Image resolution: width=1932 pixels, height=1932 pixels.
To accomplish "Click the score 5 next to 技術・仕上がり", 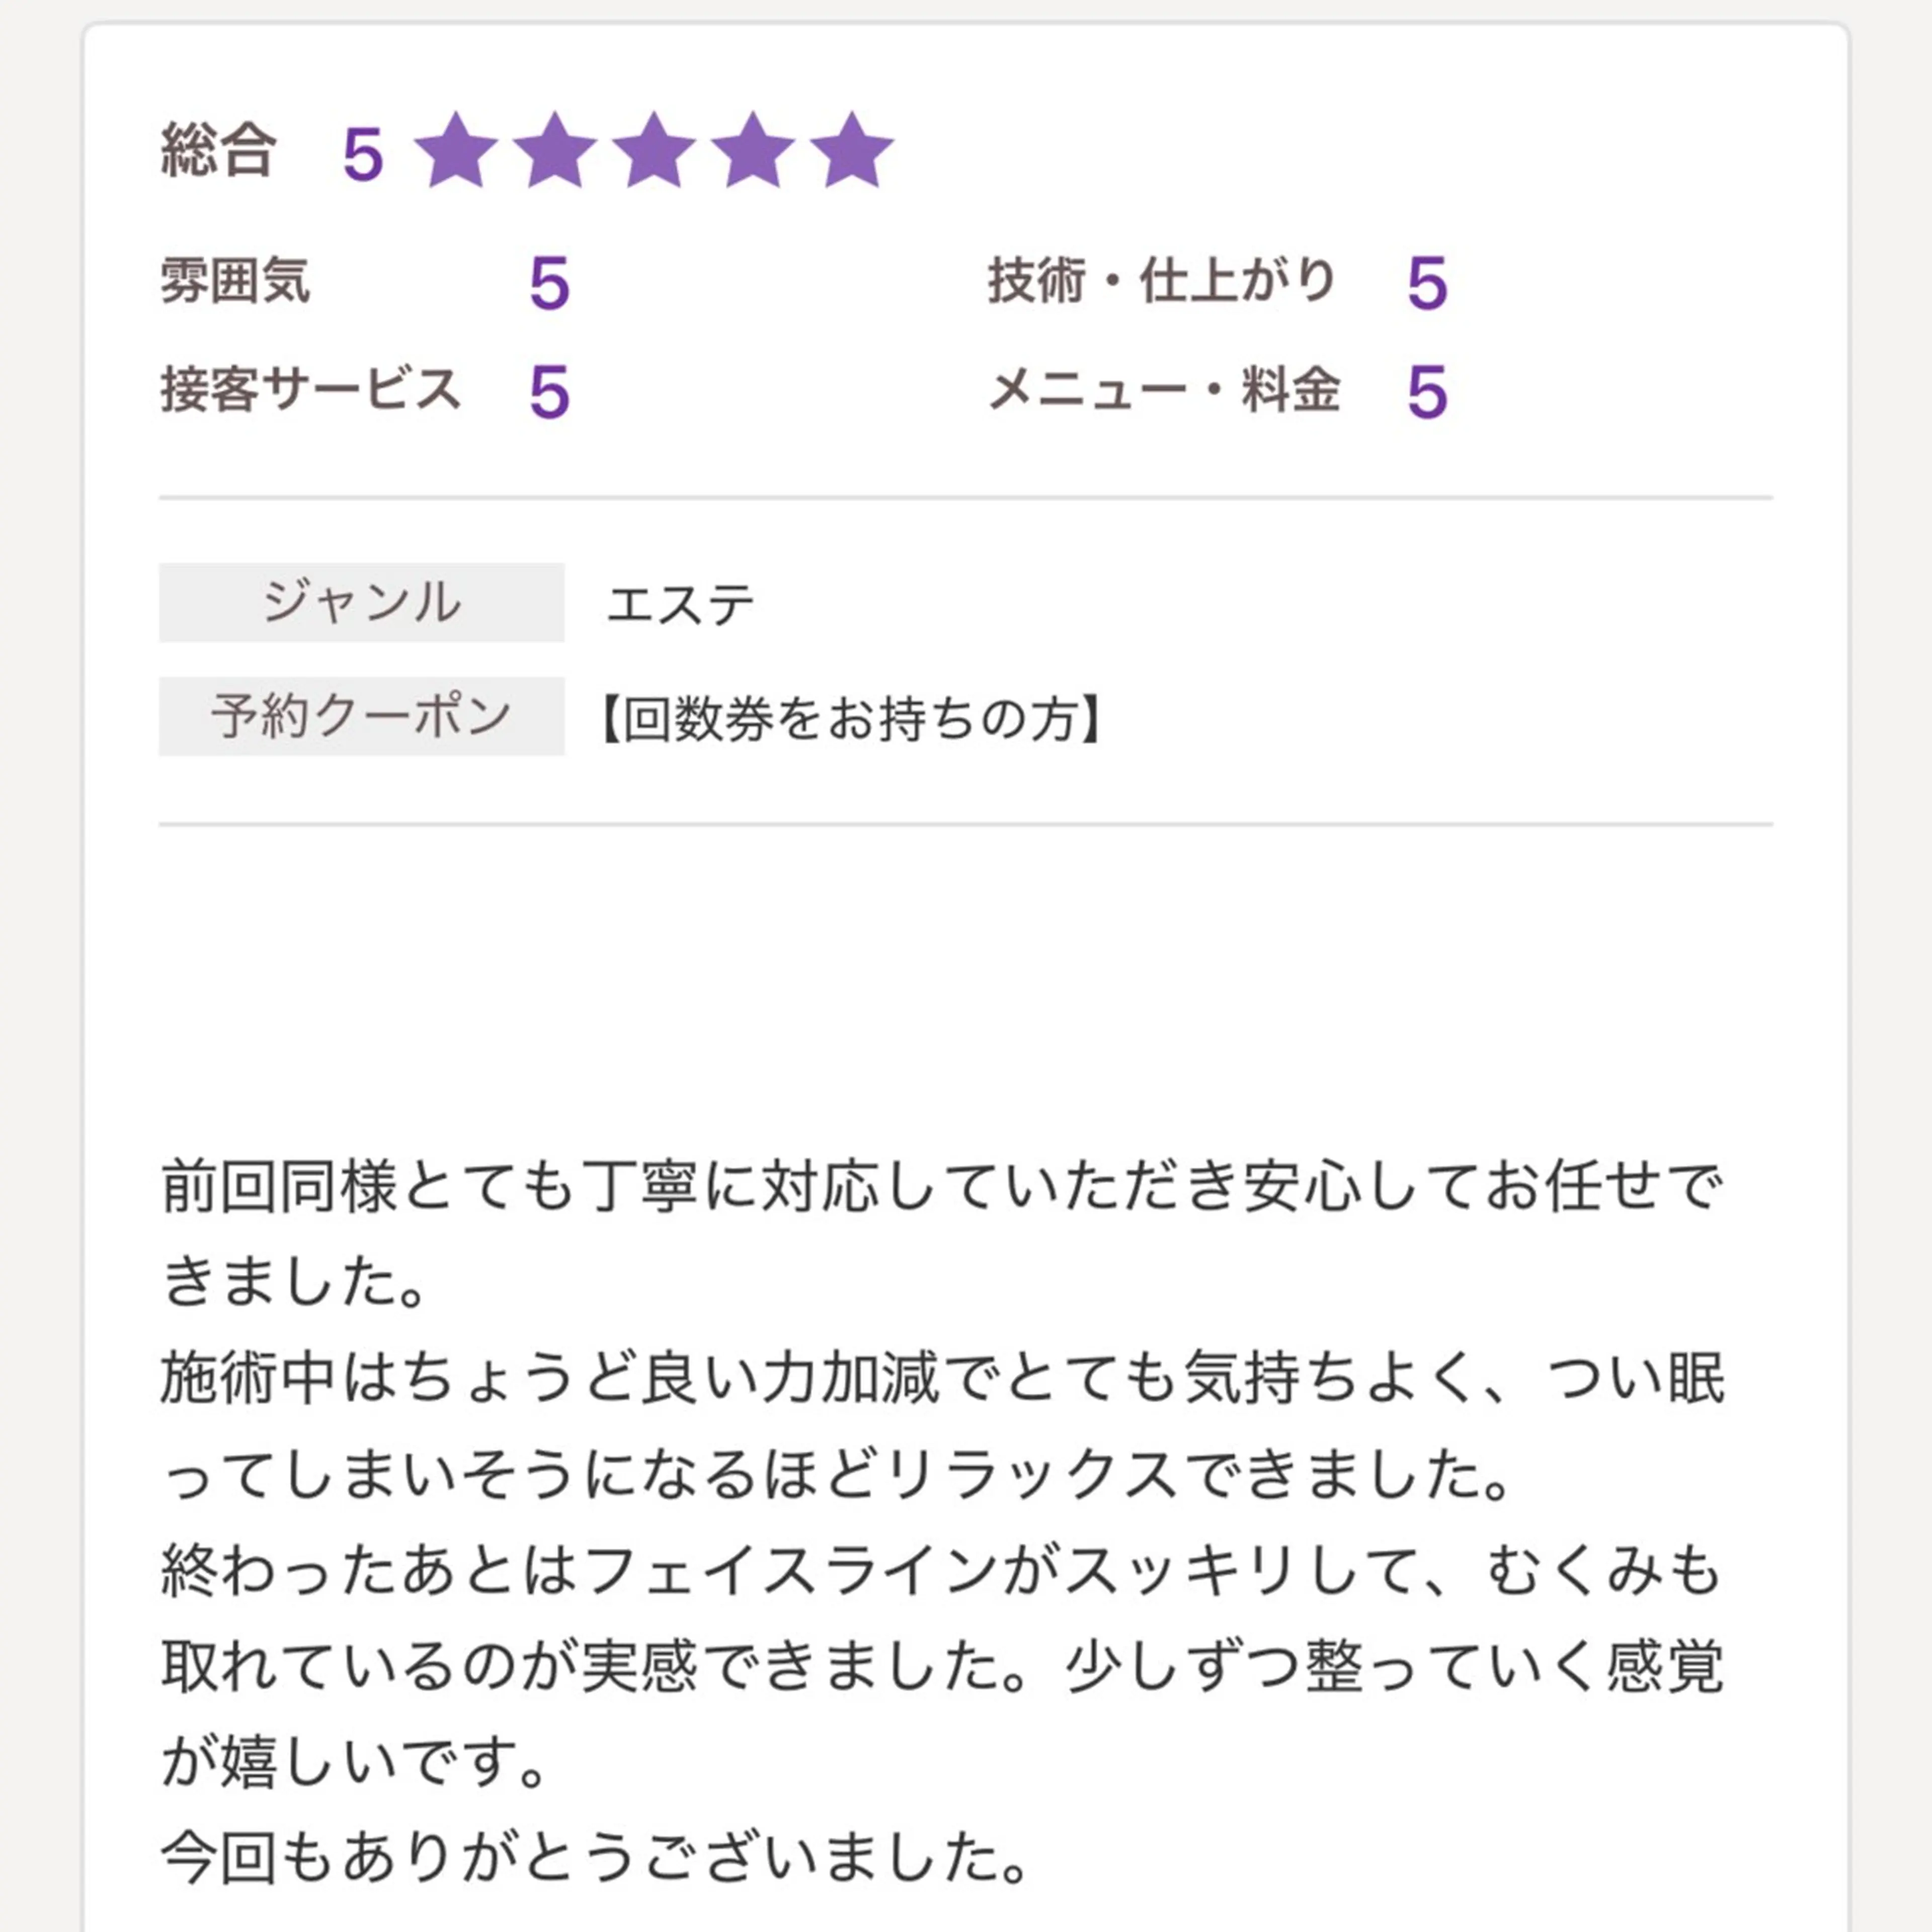I will tap(1427, 284).
